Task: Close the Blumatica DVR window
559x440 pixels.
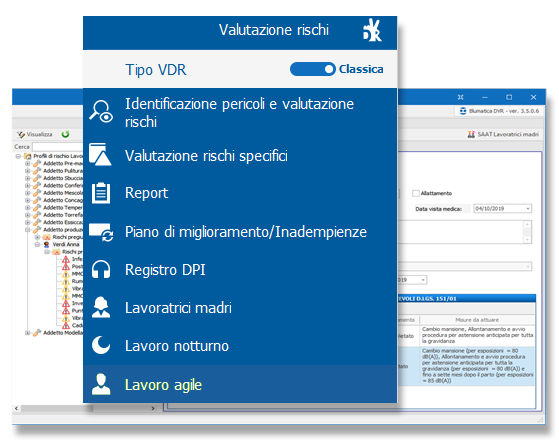Action: coord(533,97)
